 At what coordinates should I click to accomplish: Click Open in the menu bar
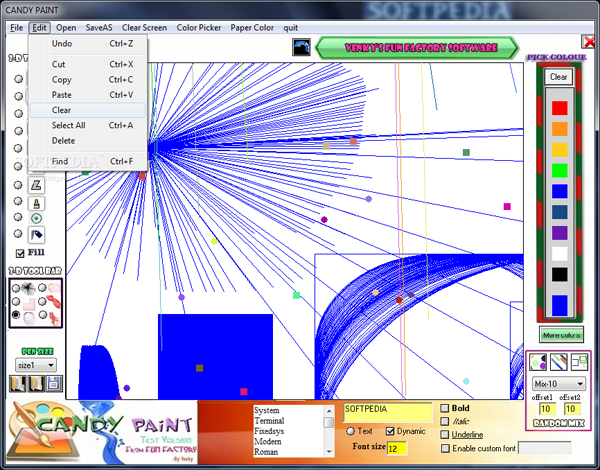pyautogui.click(x=66, y=28)
